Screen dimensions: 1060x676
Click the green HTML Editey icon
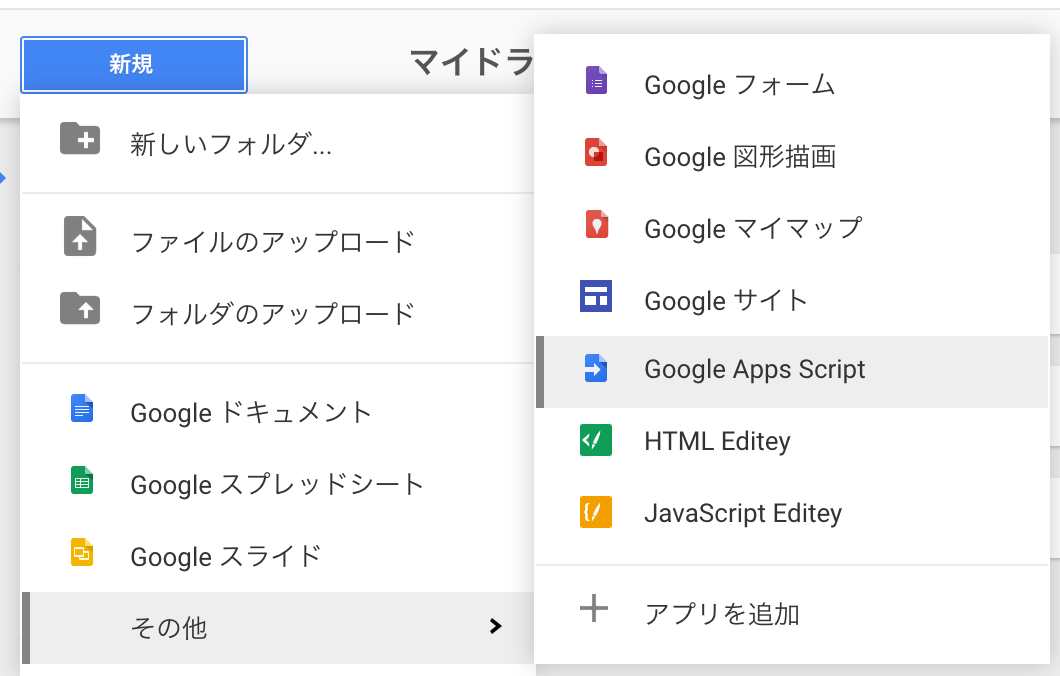click(x=596, y=440)
